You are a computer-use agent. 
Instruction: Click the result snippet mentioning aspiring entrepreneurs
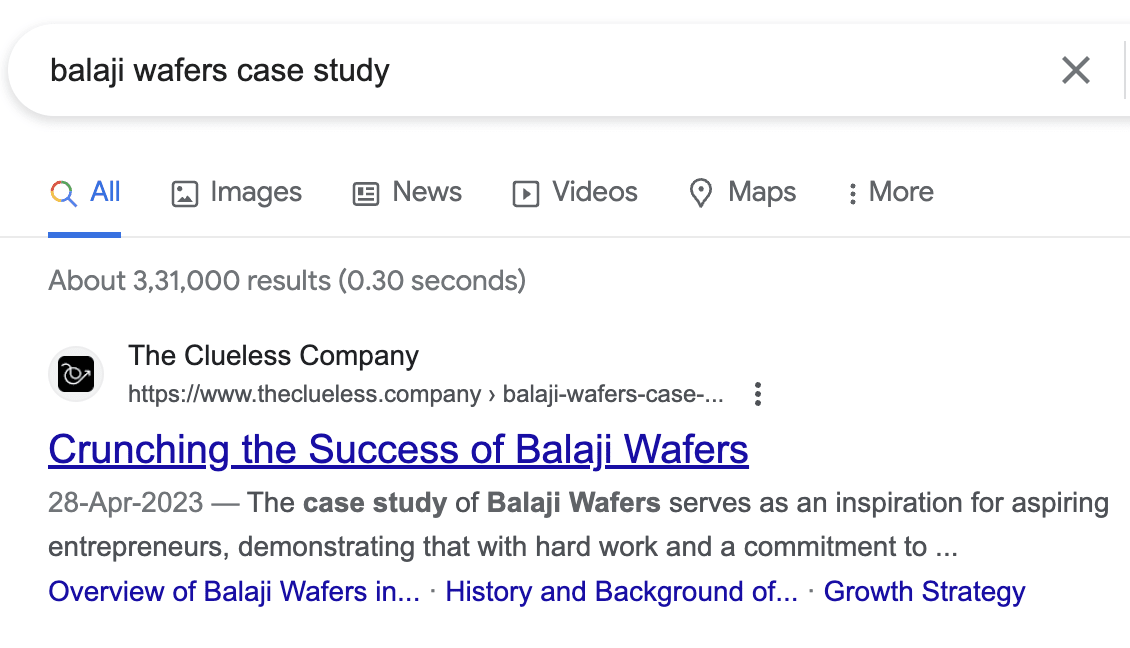tap(600, 525)
